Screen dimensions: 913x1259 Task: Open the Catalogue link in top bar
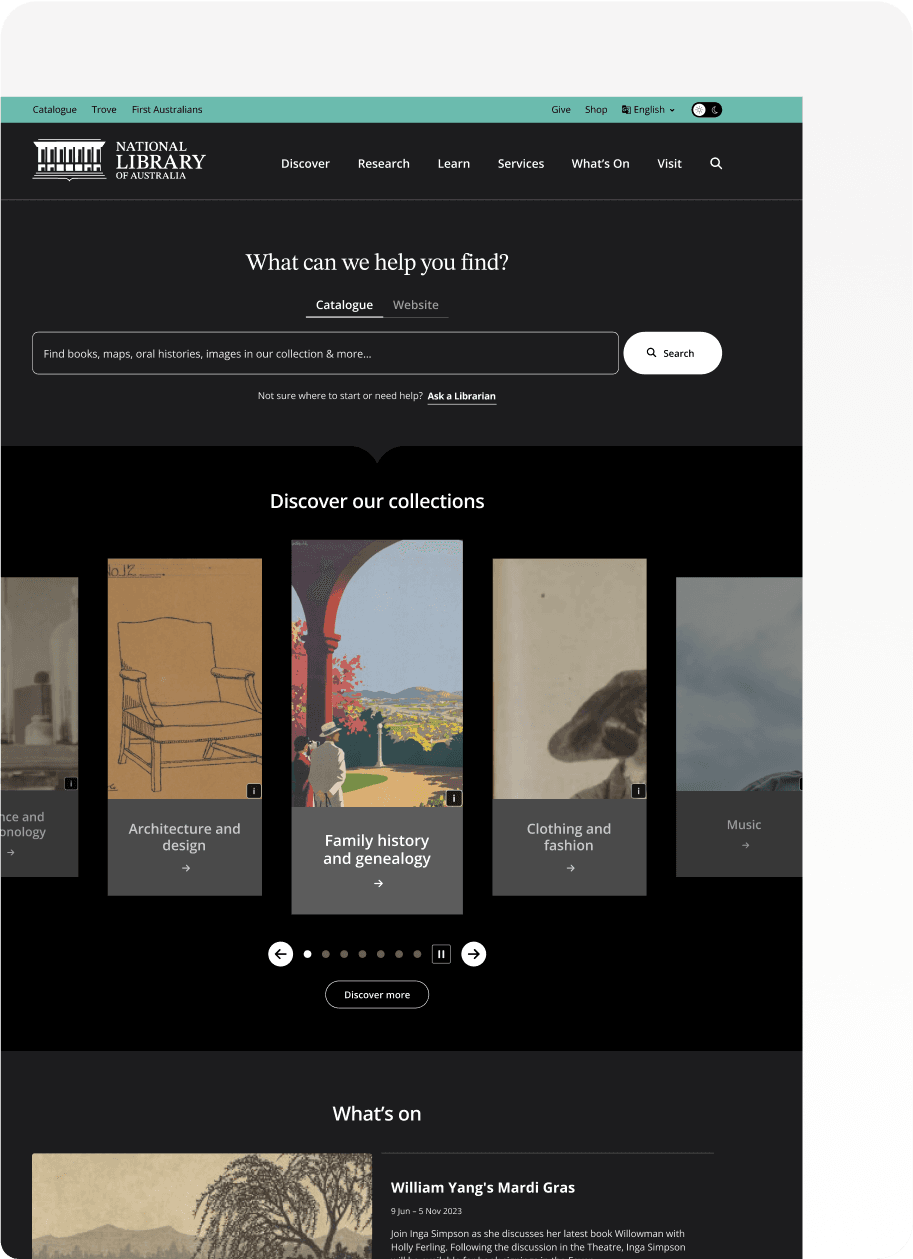[55, 110]
